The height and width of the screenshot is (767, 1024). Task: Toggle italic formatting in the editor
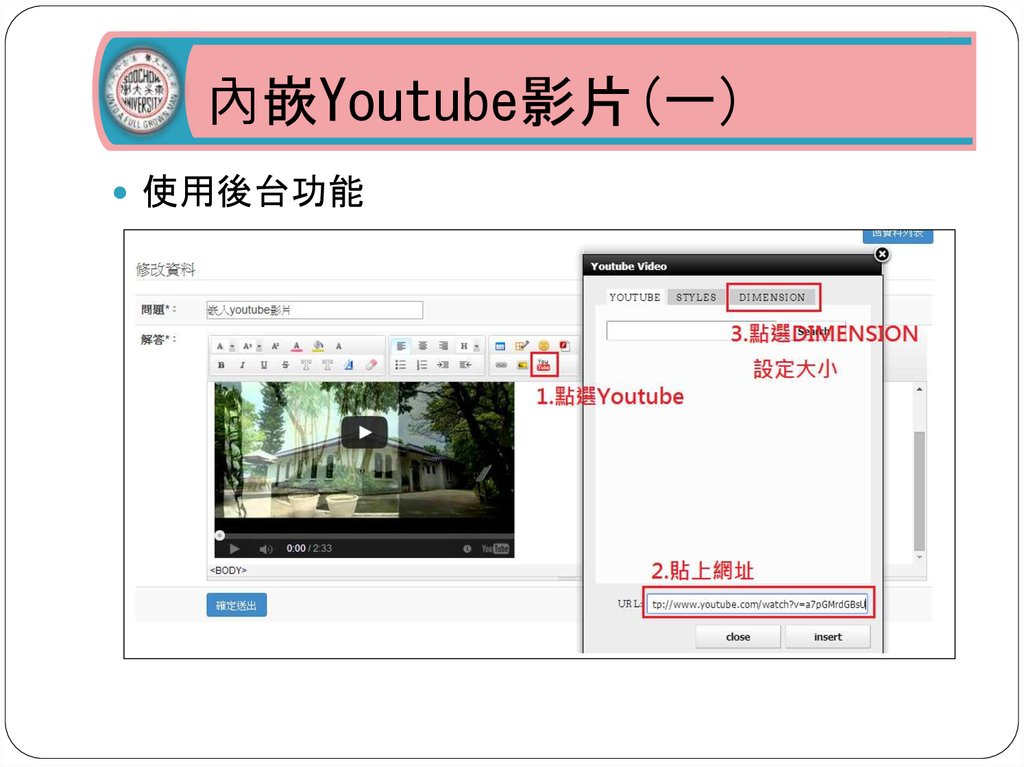click(x=242, y=365)
